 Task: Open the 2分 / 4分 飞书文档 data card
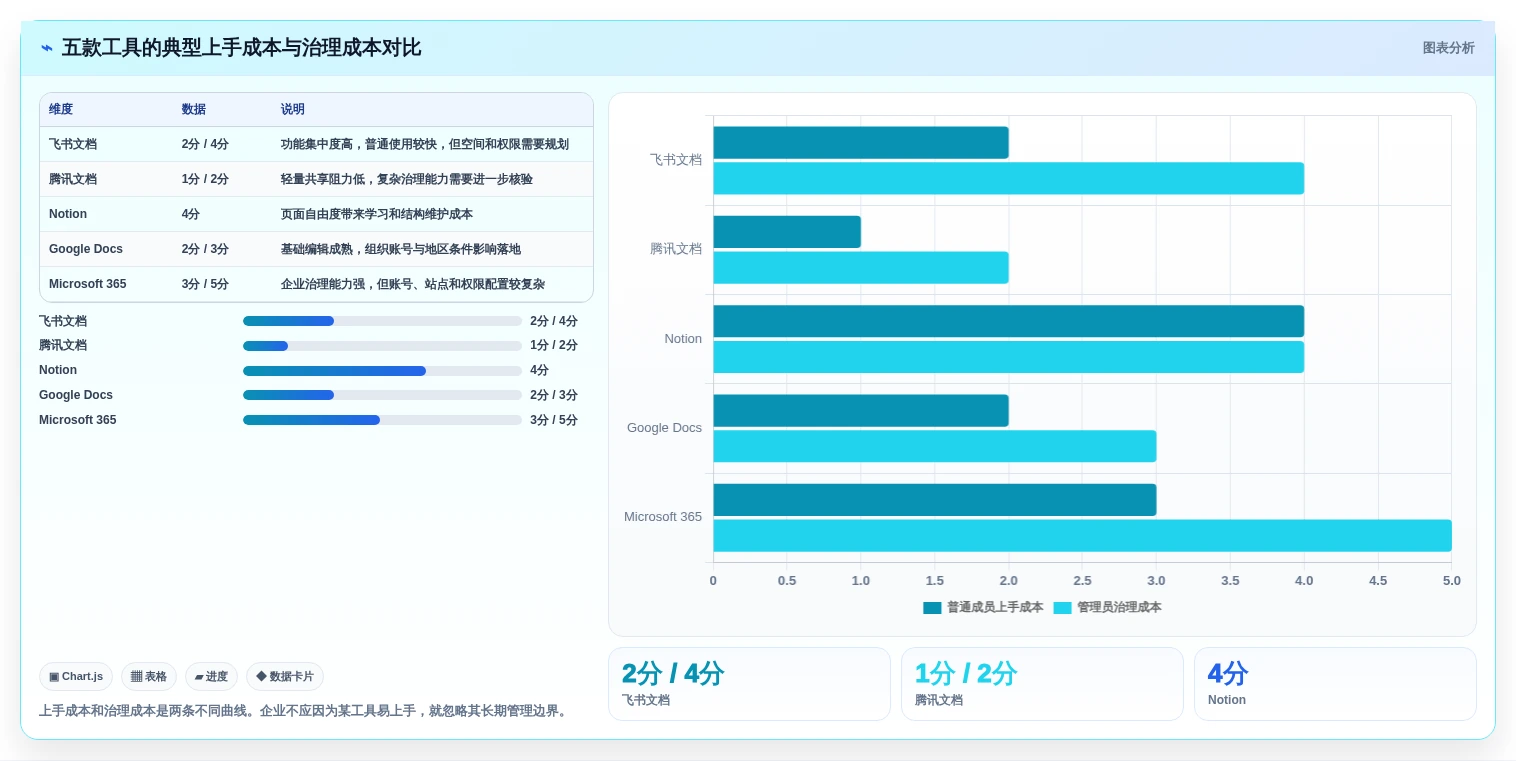749,684
